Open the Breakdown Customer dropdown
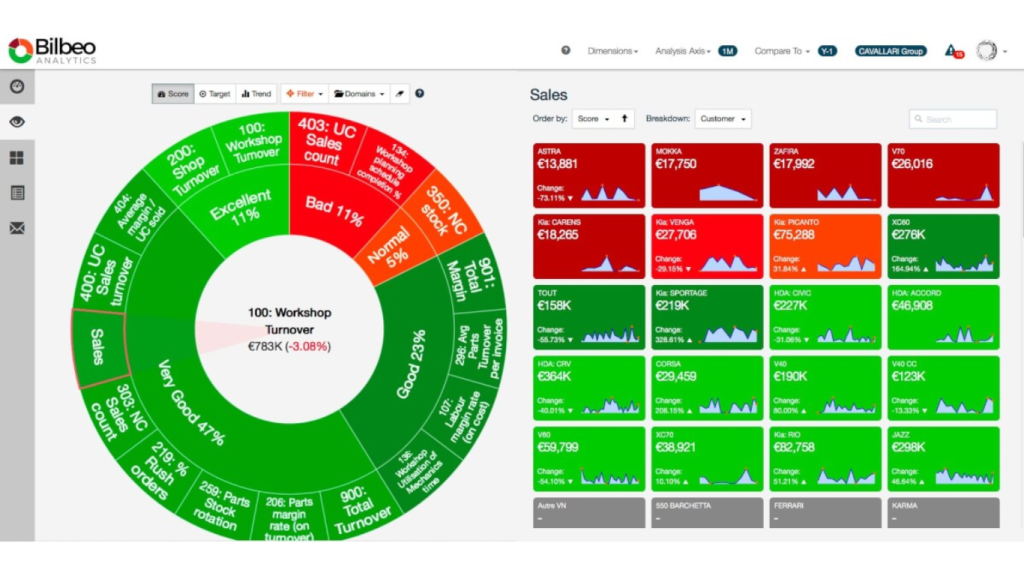This screenshot has height=576, width=1024. click(723, 119)
